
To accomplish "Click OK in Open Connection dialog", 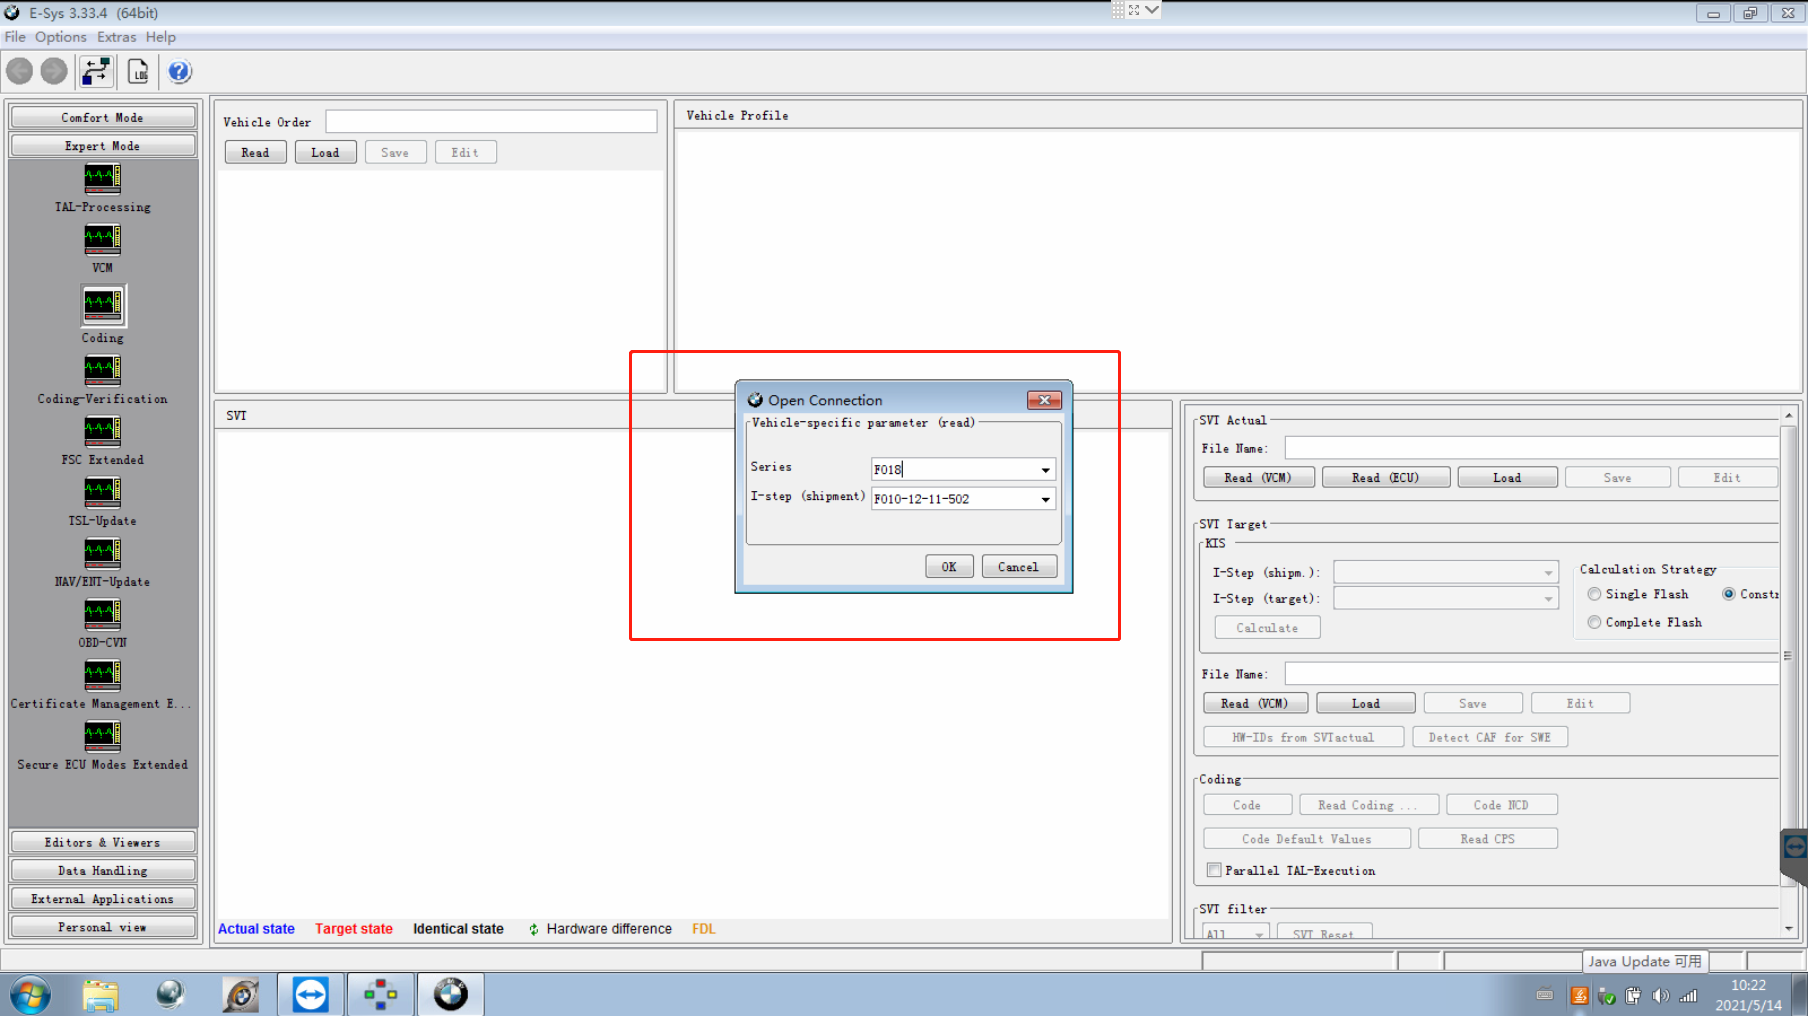I will 949,566.
